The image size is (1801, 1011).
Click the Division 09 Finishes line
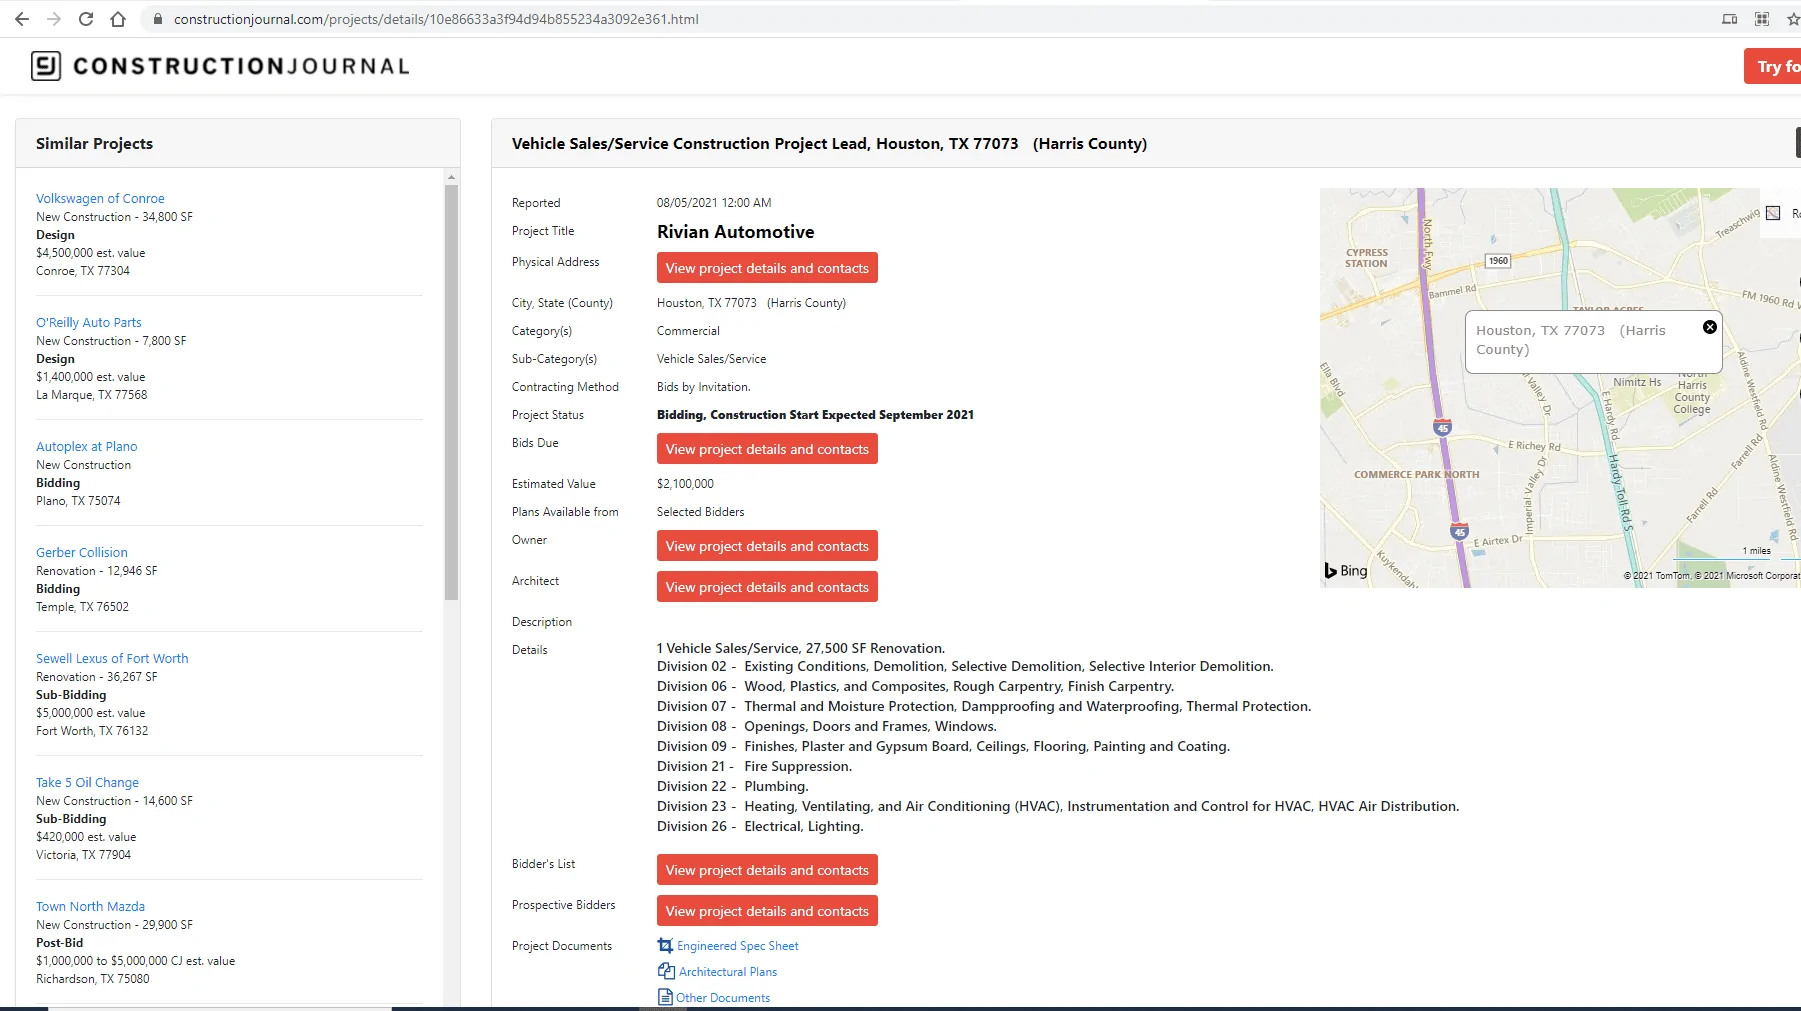pos(944,747)
